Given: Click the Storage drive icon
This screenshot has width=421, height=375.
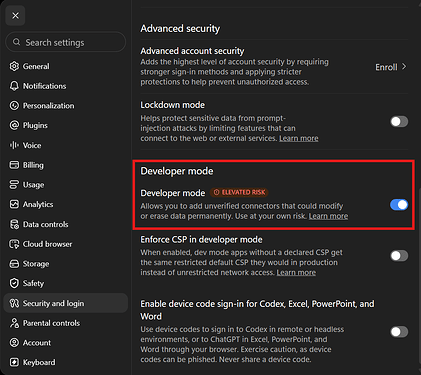Looking at the screenshot, I should (x=14, y=264).
